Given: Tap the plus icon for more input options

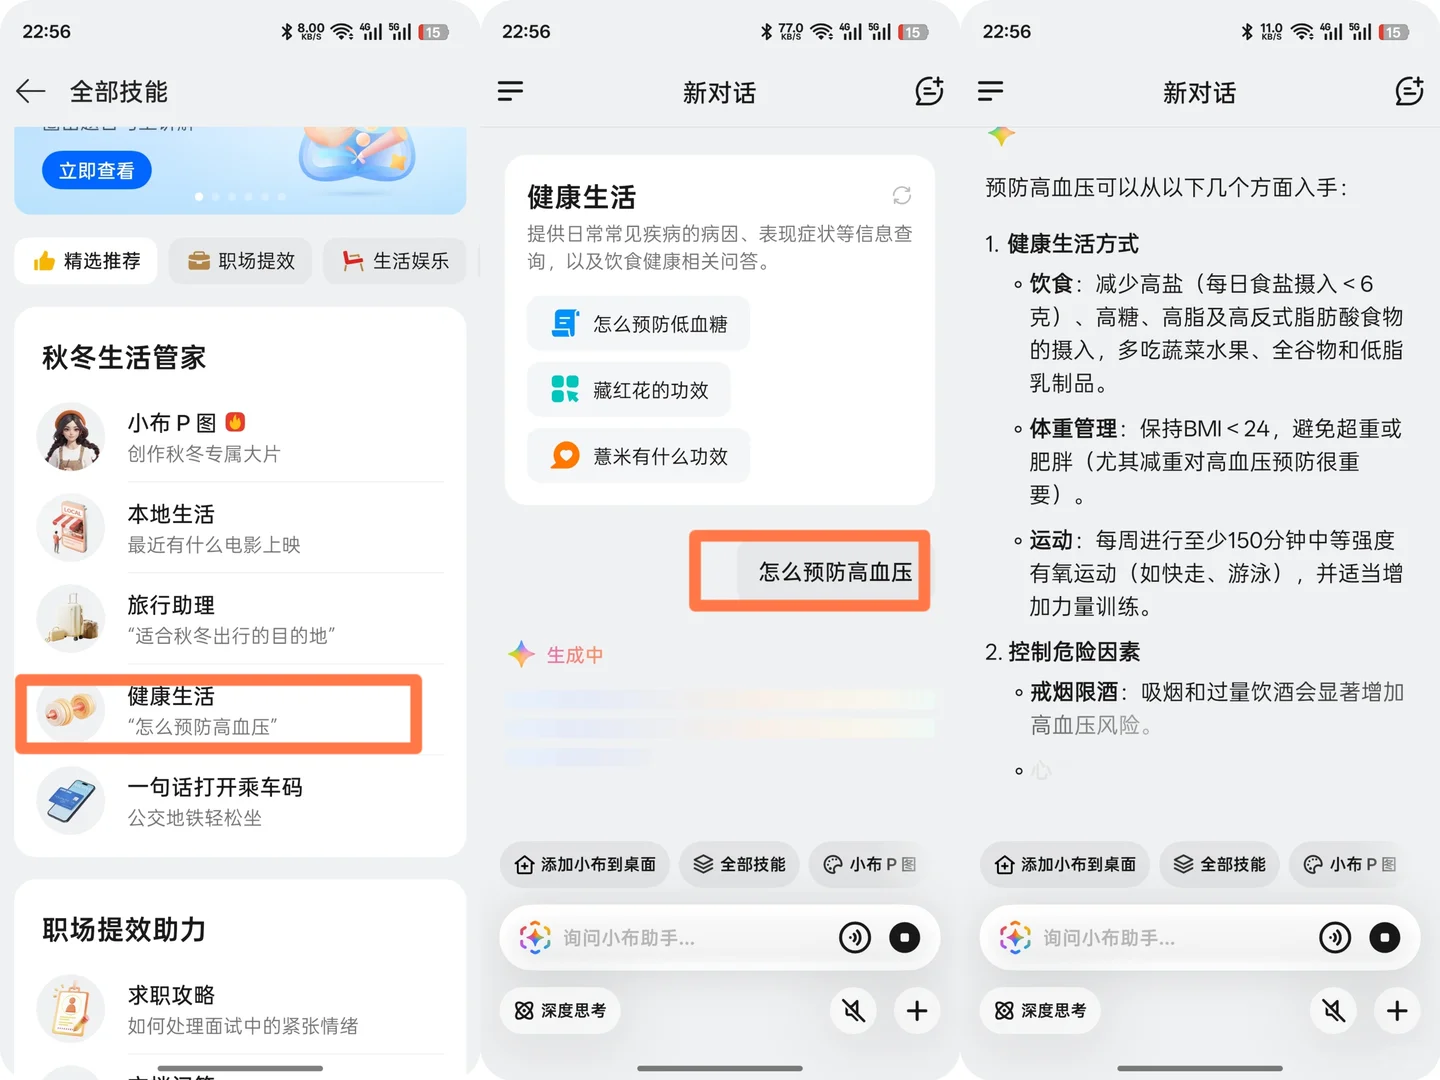Looking at the screenshot, I should coord(916,1011).
